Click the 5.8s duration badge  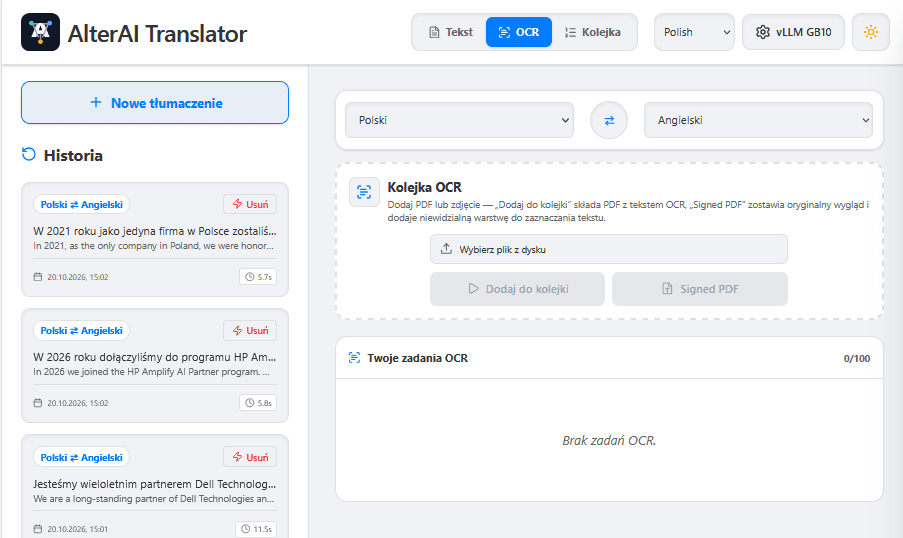coord(258,403)
